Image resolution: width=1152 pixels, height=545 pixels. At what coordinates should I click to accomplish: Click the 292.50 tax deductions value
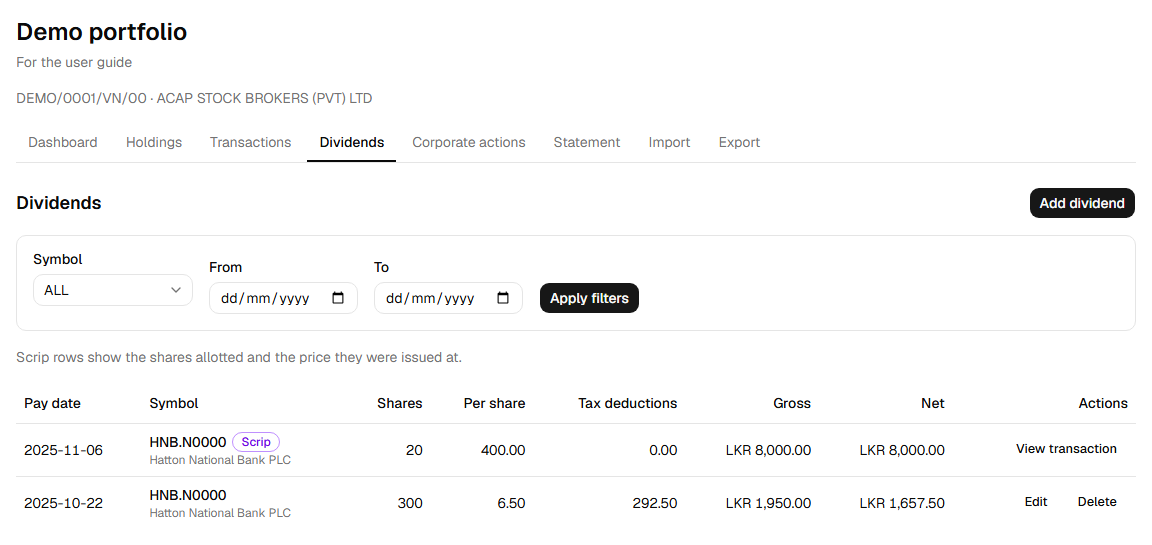(655, 503)
